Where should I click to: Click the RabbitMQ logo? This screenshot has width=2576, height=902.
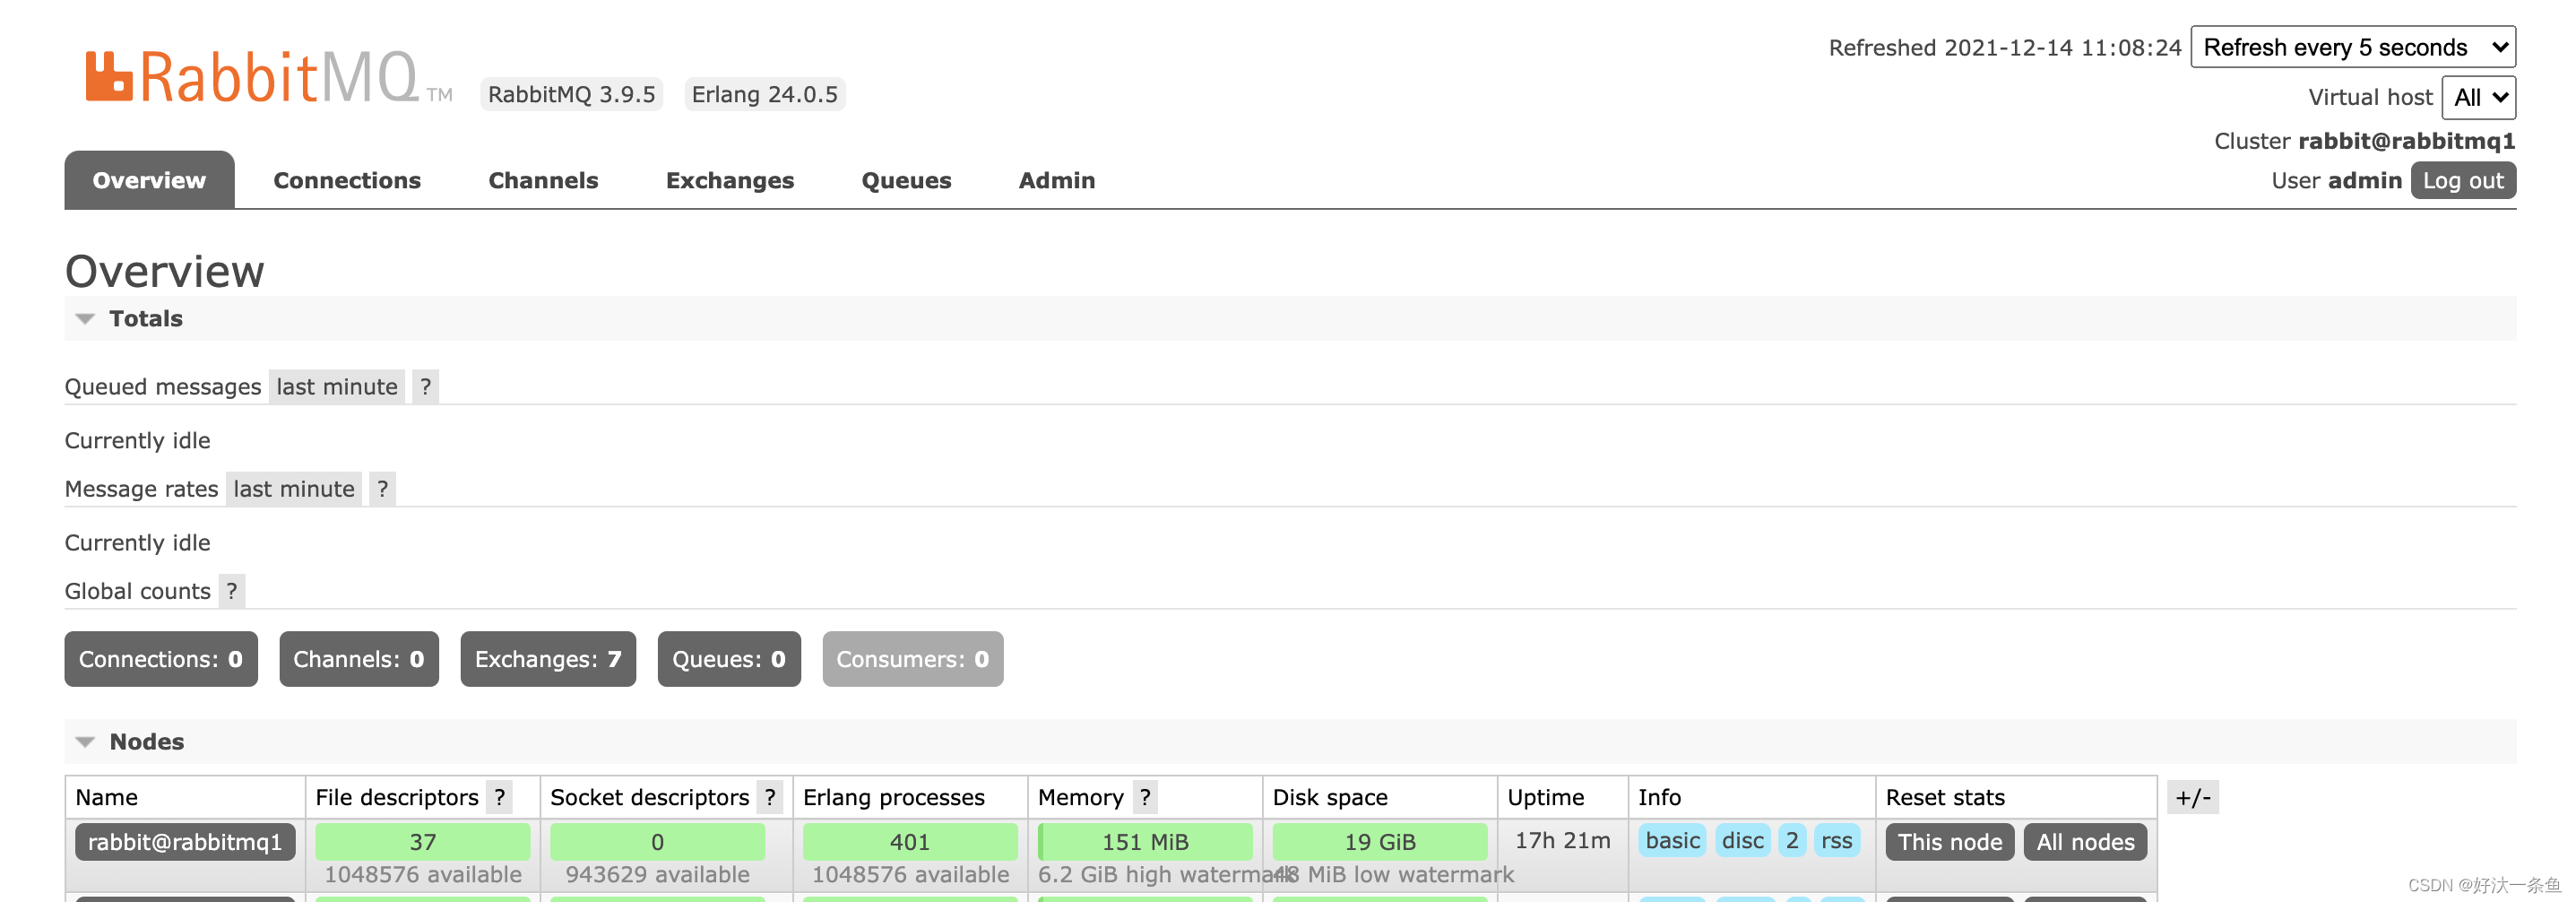click(268, 77)
